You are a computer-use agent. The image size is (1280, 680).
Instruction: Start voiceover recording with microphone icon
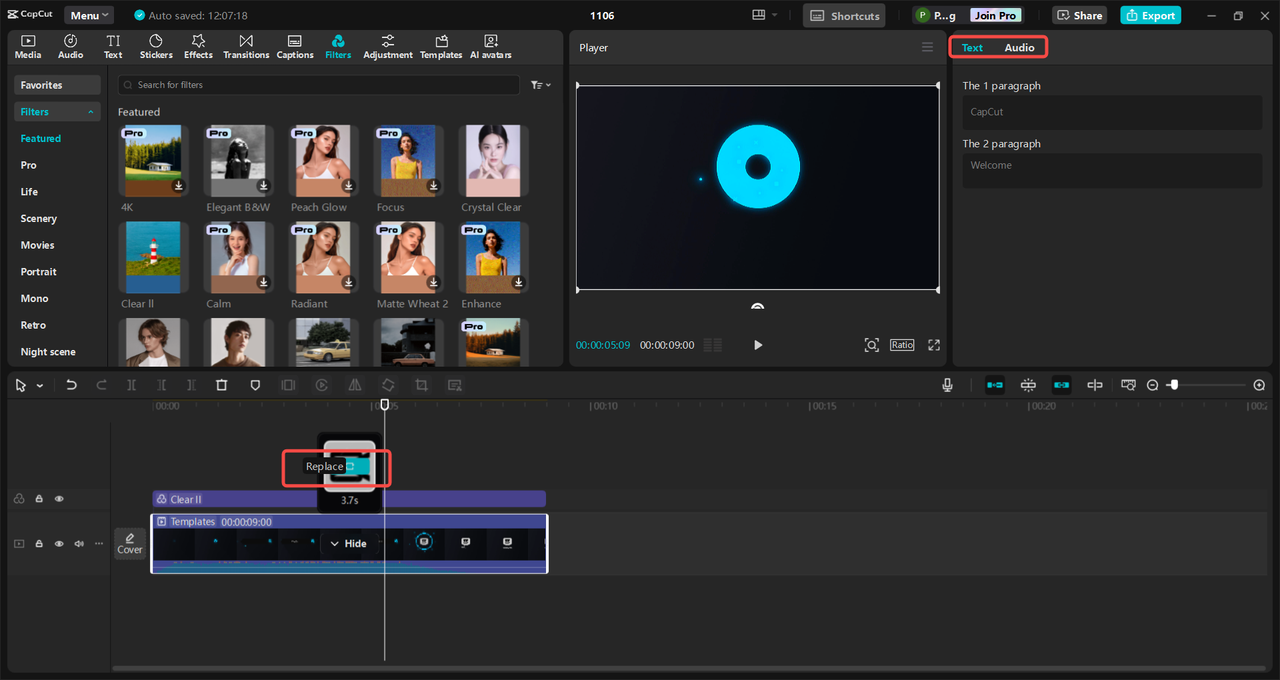click(x=947, y=385)
